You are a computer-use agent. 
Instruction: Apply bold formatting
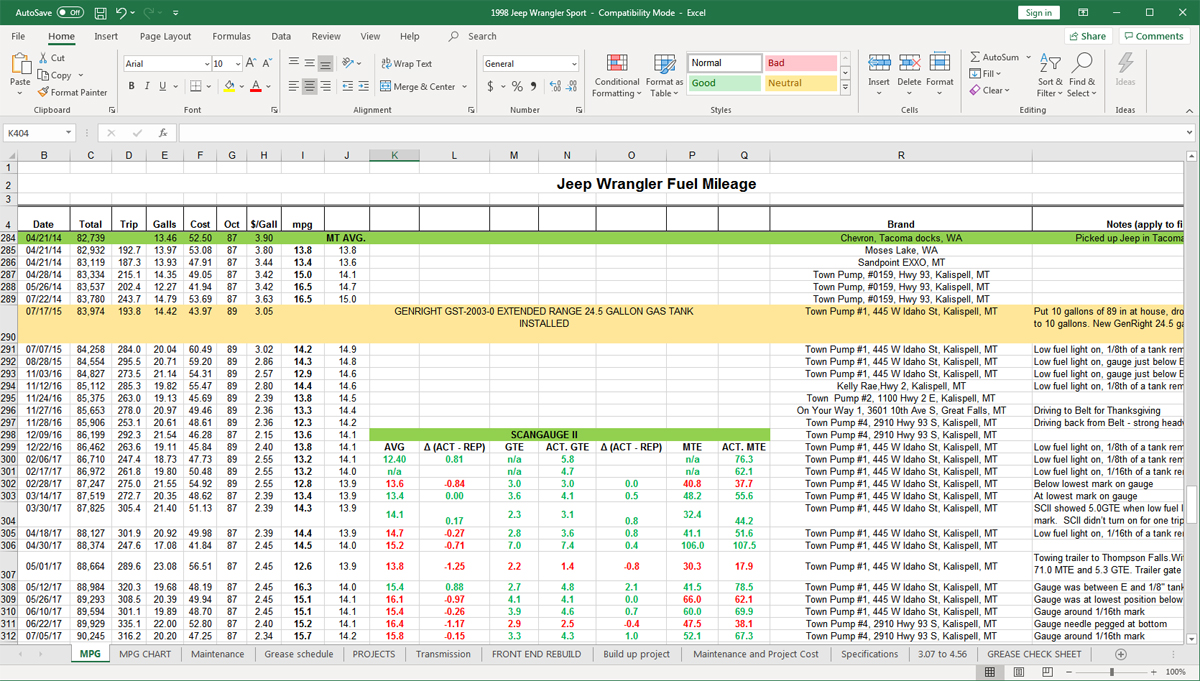point(132,86)
